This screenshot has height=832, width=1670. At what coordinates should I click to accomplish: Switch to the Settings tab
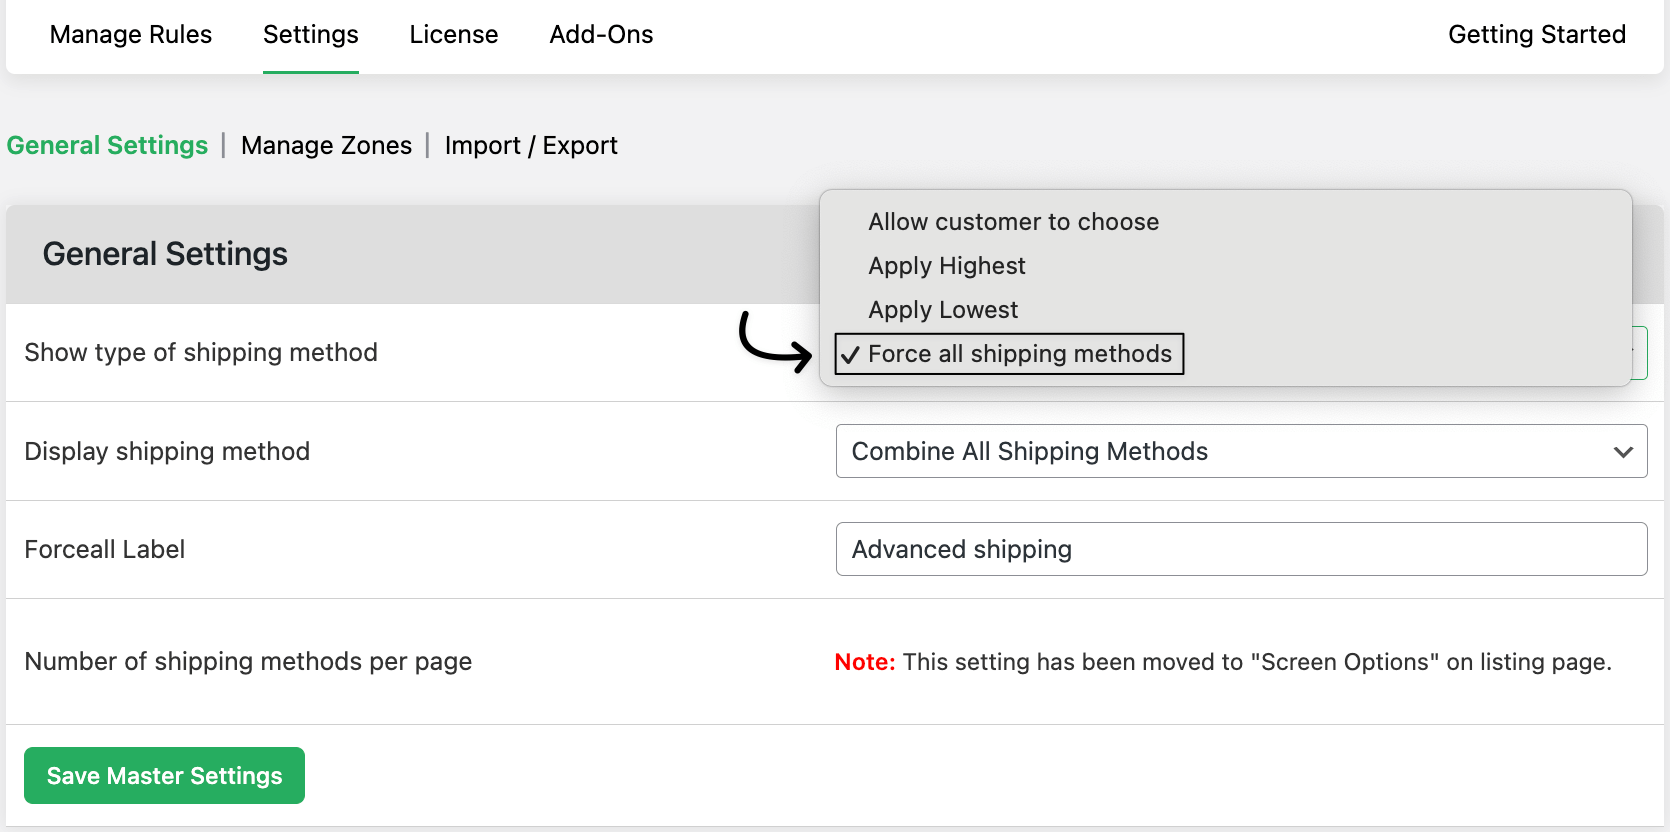point(310,35)
